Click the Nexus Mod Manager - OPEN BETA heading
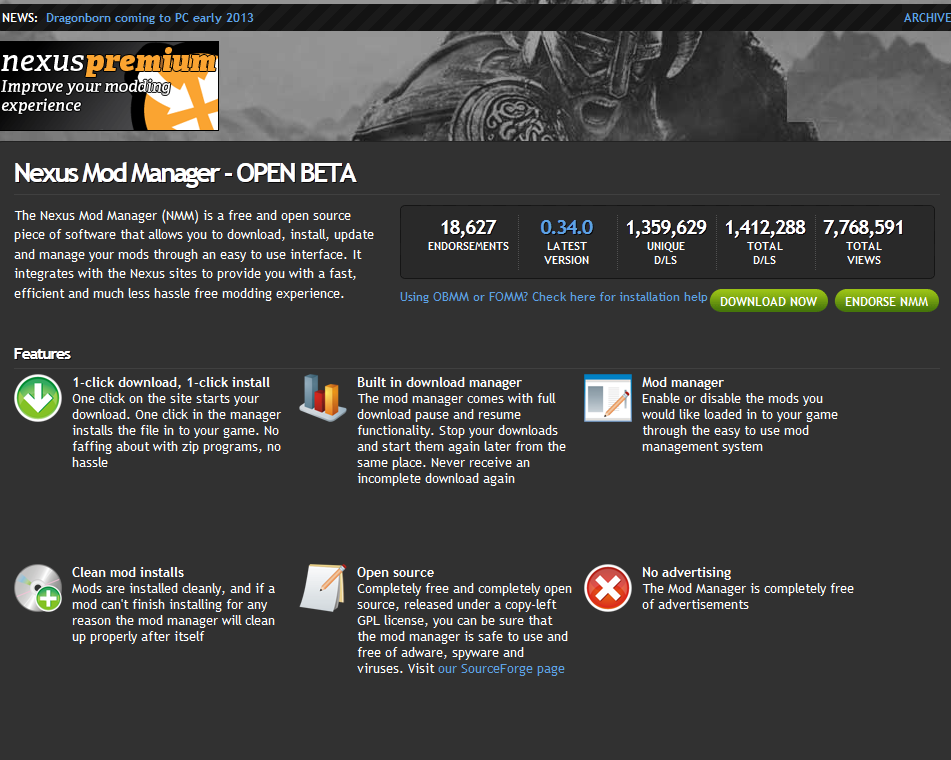The width and height of the screenshot is (951, 760). tap(185, 173)
